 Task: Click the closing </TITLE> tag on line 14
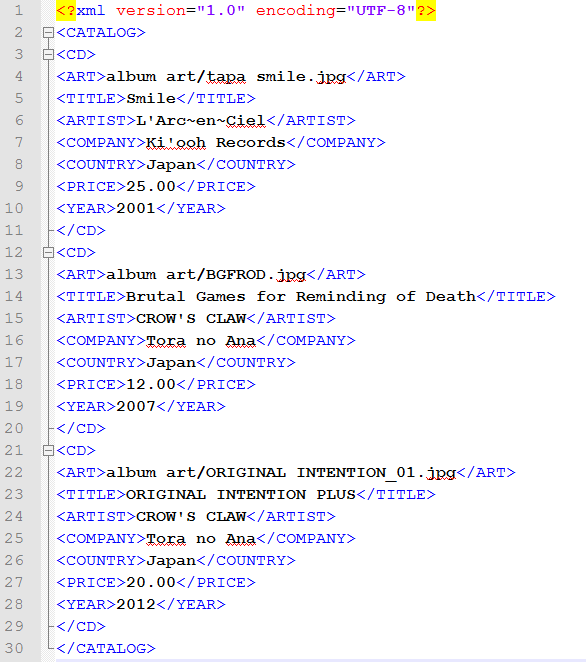(516, 297)
